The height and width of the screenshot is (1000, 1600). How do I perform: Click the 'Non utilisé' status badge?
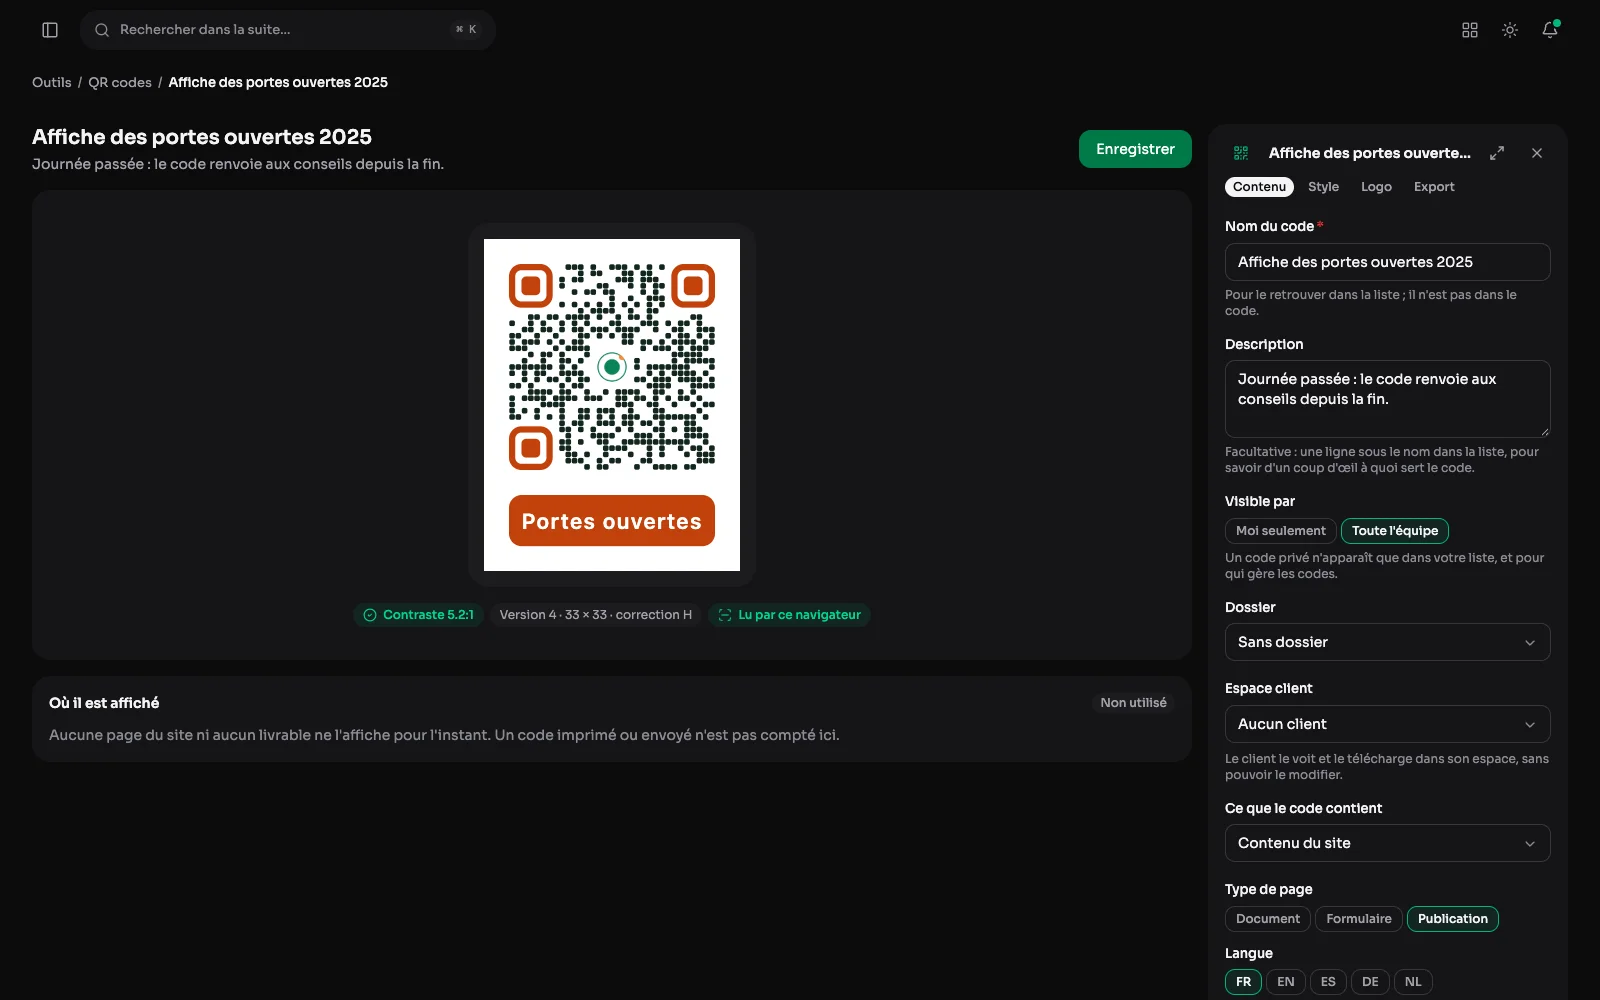tap(1133, 703)
